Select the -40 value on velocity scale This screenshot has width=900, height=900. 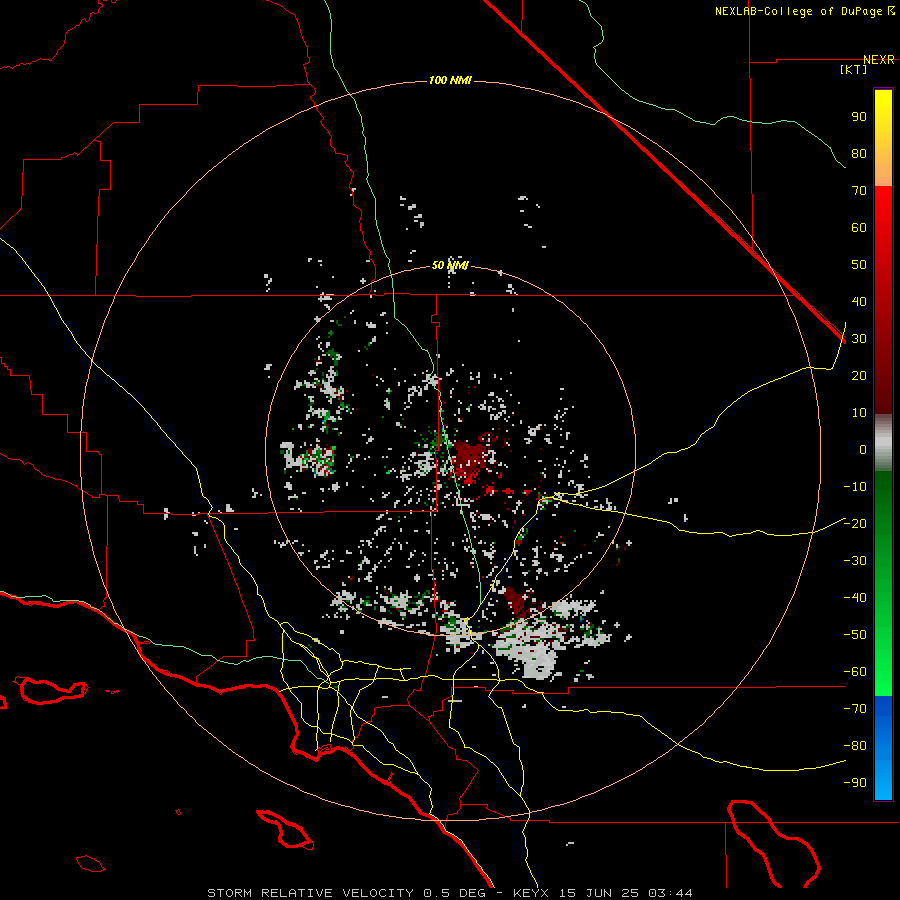(x=855, y=598)
